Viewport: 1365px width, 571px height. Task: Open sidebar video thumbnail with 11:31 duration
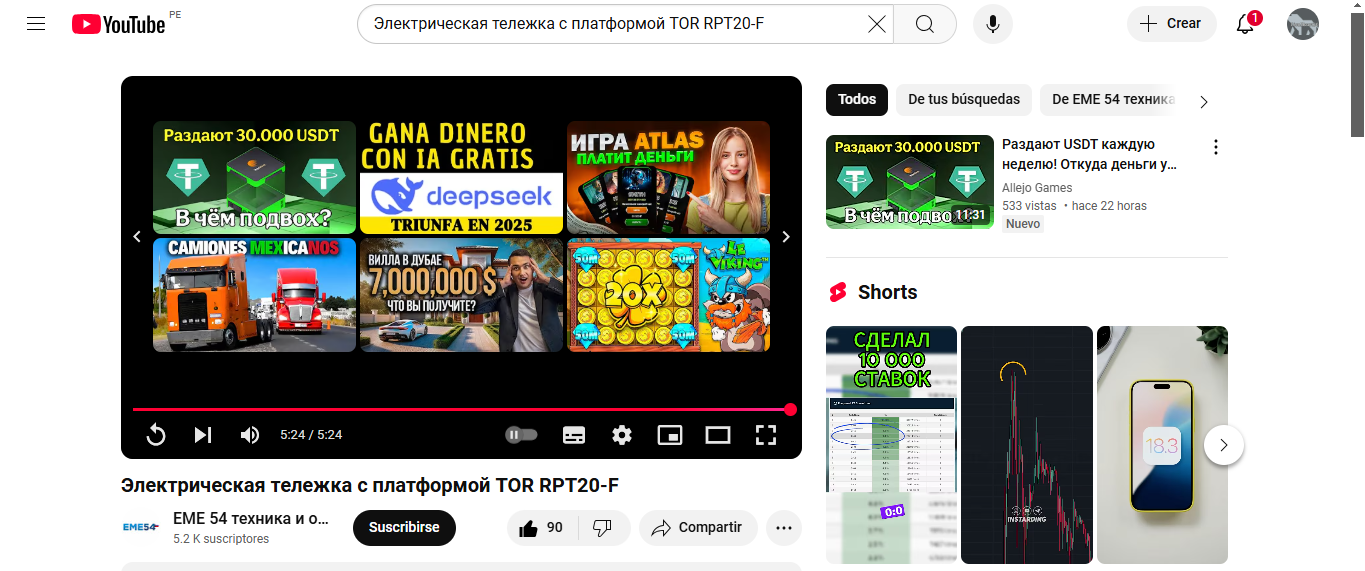910,182
